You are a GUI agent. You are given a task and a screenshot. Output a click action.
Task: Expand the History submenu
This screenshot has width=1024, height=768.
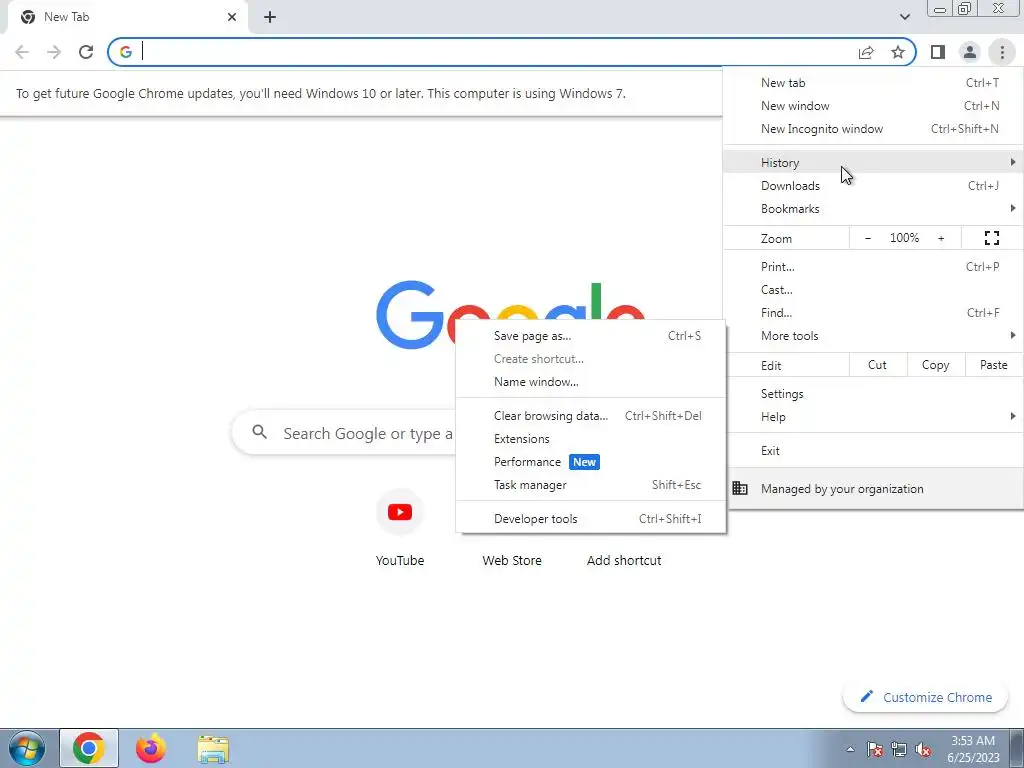coord(873,162)
